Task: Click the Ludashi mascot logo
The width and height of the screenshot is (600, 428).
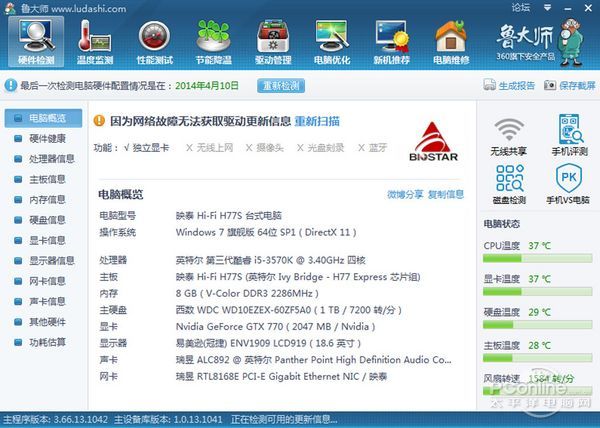Action: [x=571, y=42]
